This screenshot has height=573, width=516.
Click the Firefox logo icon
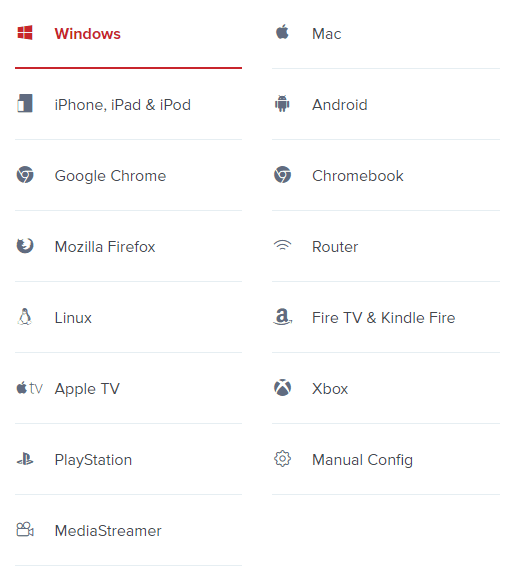pyautogui.click(x=25, y=246)
